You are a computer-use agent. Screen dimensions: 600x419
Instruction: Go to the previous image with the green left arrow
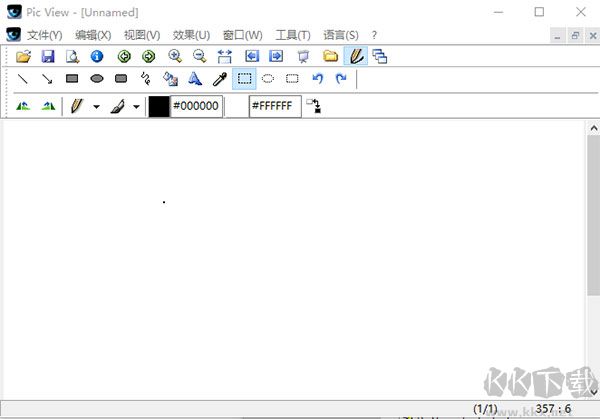(124, 56)
